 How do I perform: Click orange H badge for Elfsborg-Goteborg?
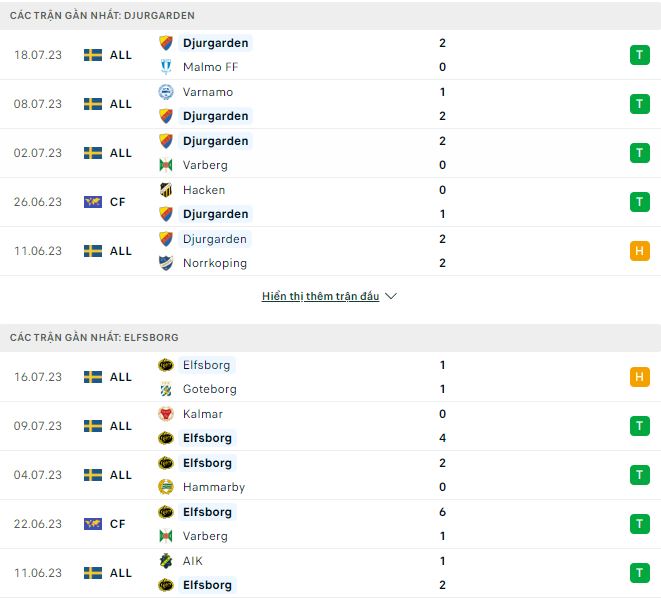pos(640,377)
